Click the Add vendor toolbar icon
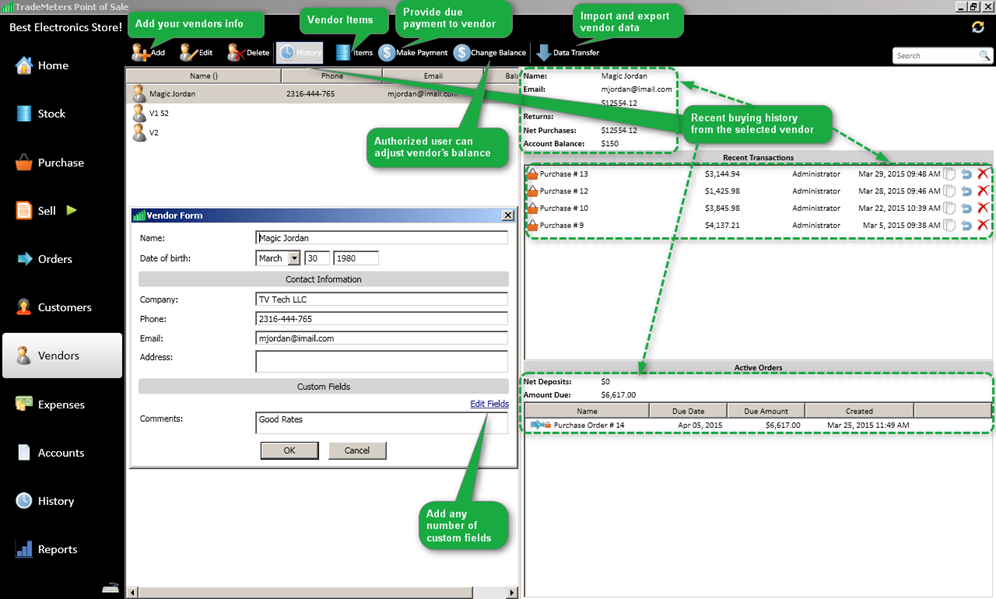 (140, 52)
